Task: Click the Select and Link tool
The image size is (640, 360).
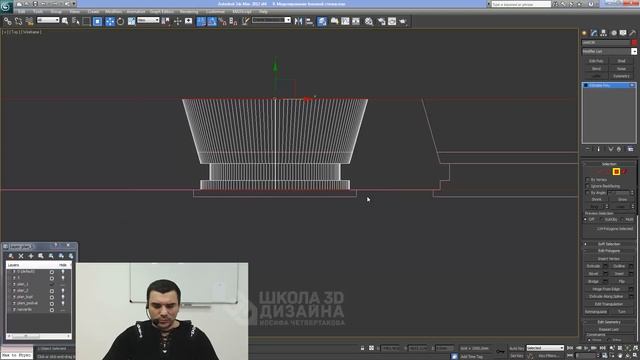Action: 8,21
